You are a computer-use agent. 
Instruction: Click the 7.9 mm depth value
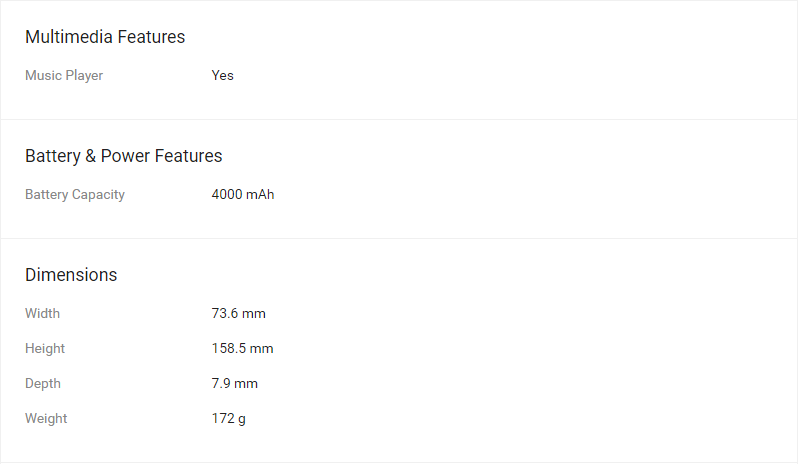[x=235, y=383]
